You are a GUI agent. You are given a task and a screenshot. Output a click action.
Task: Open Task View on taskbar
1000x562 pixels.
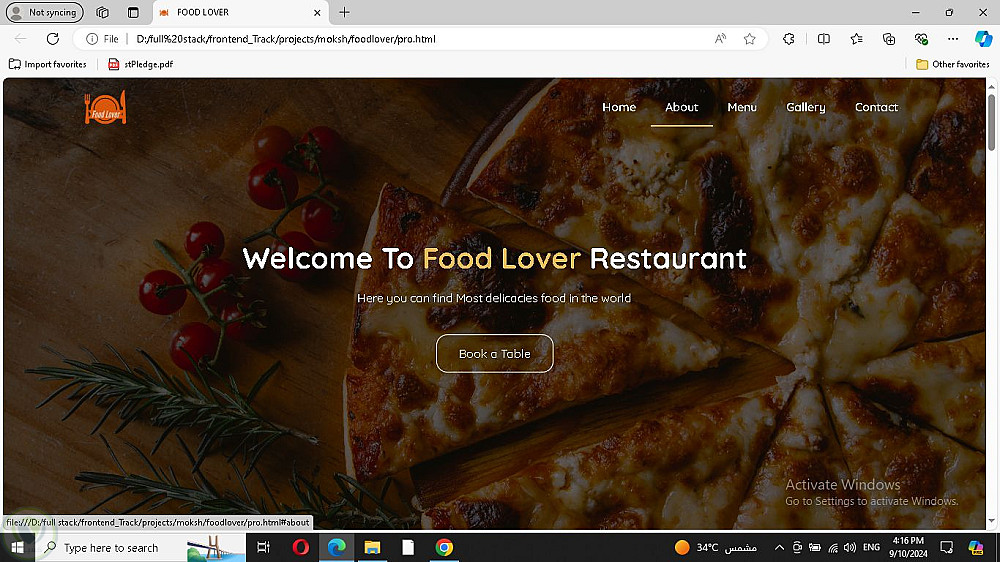point(263,547)
